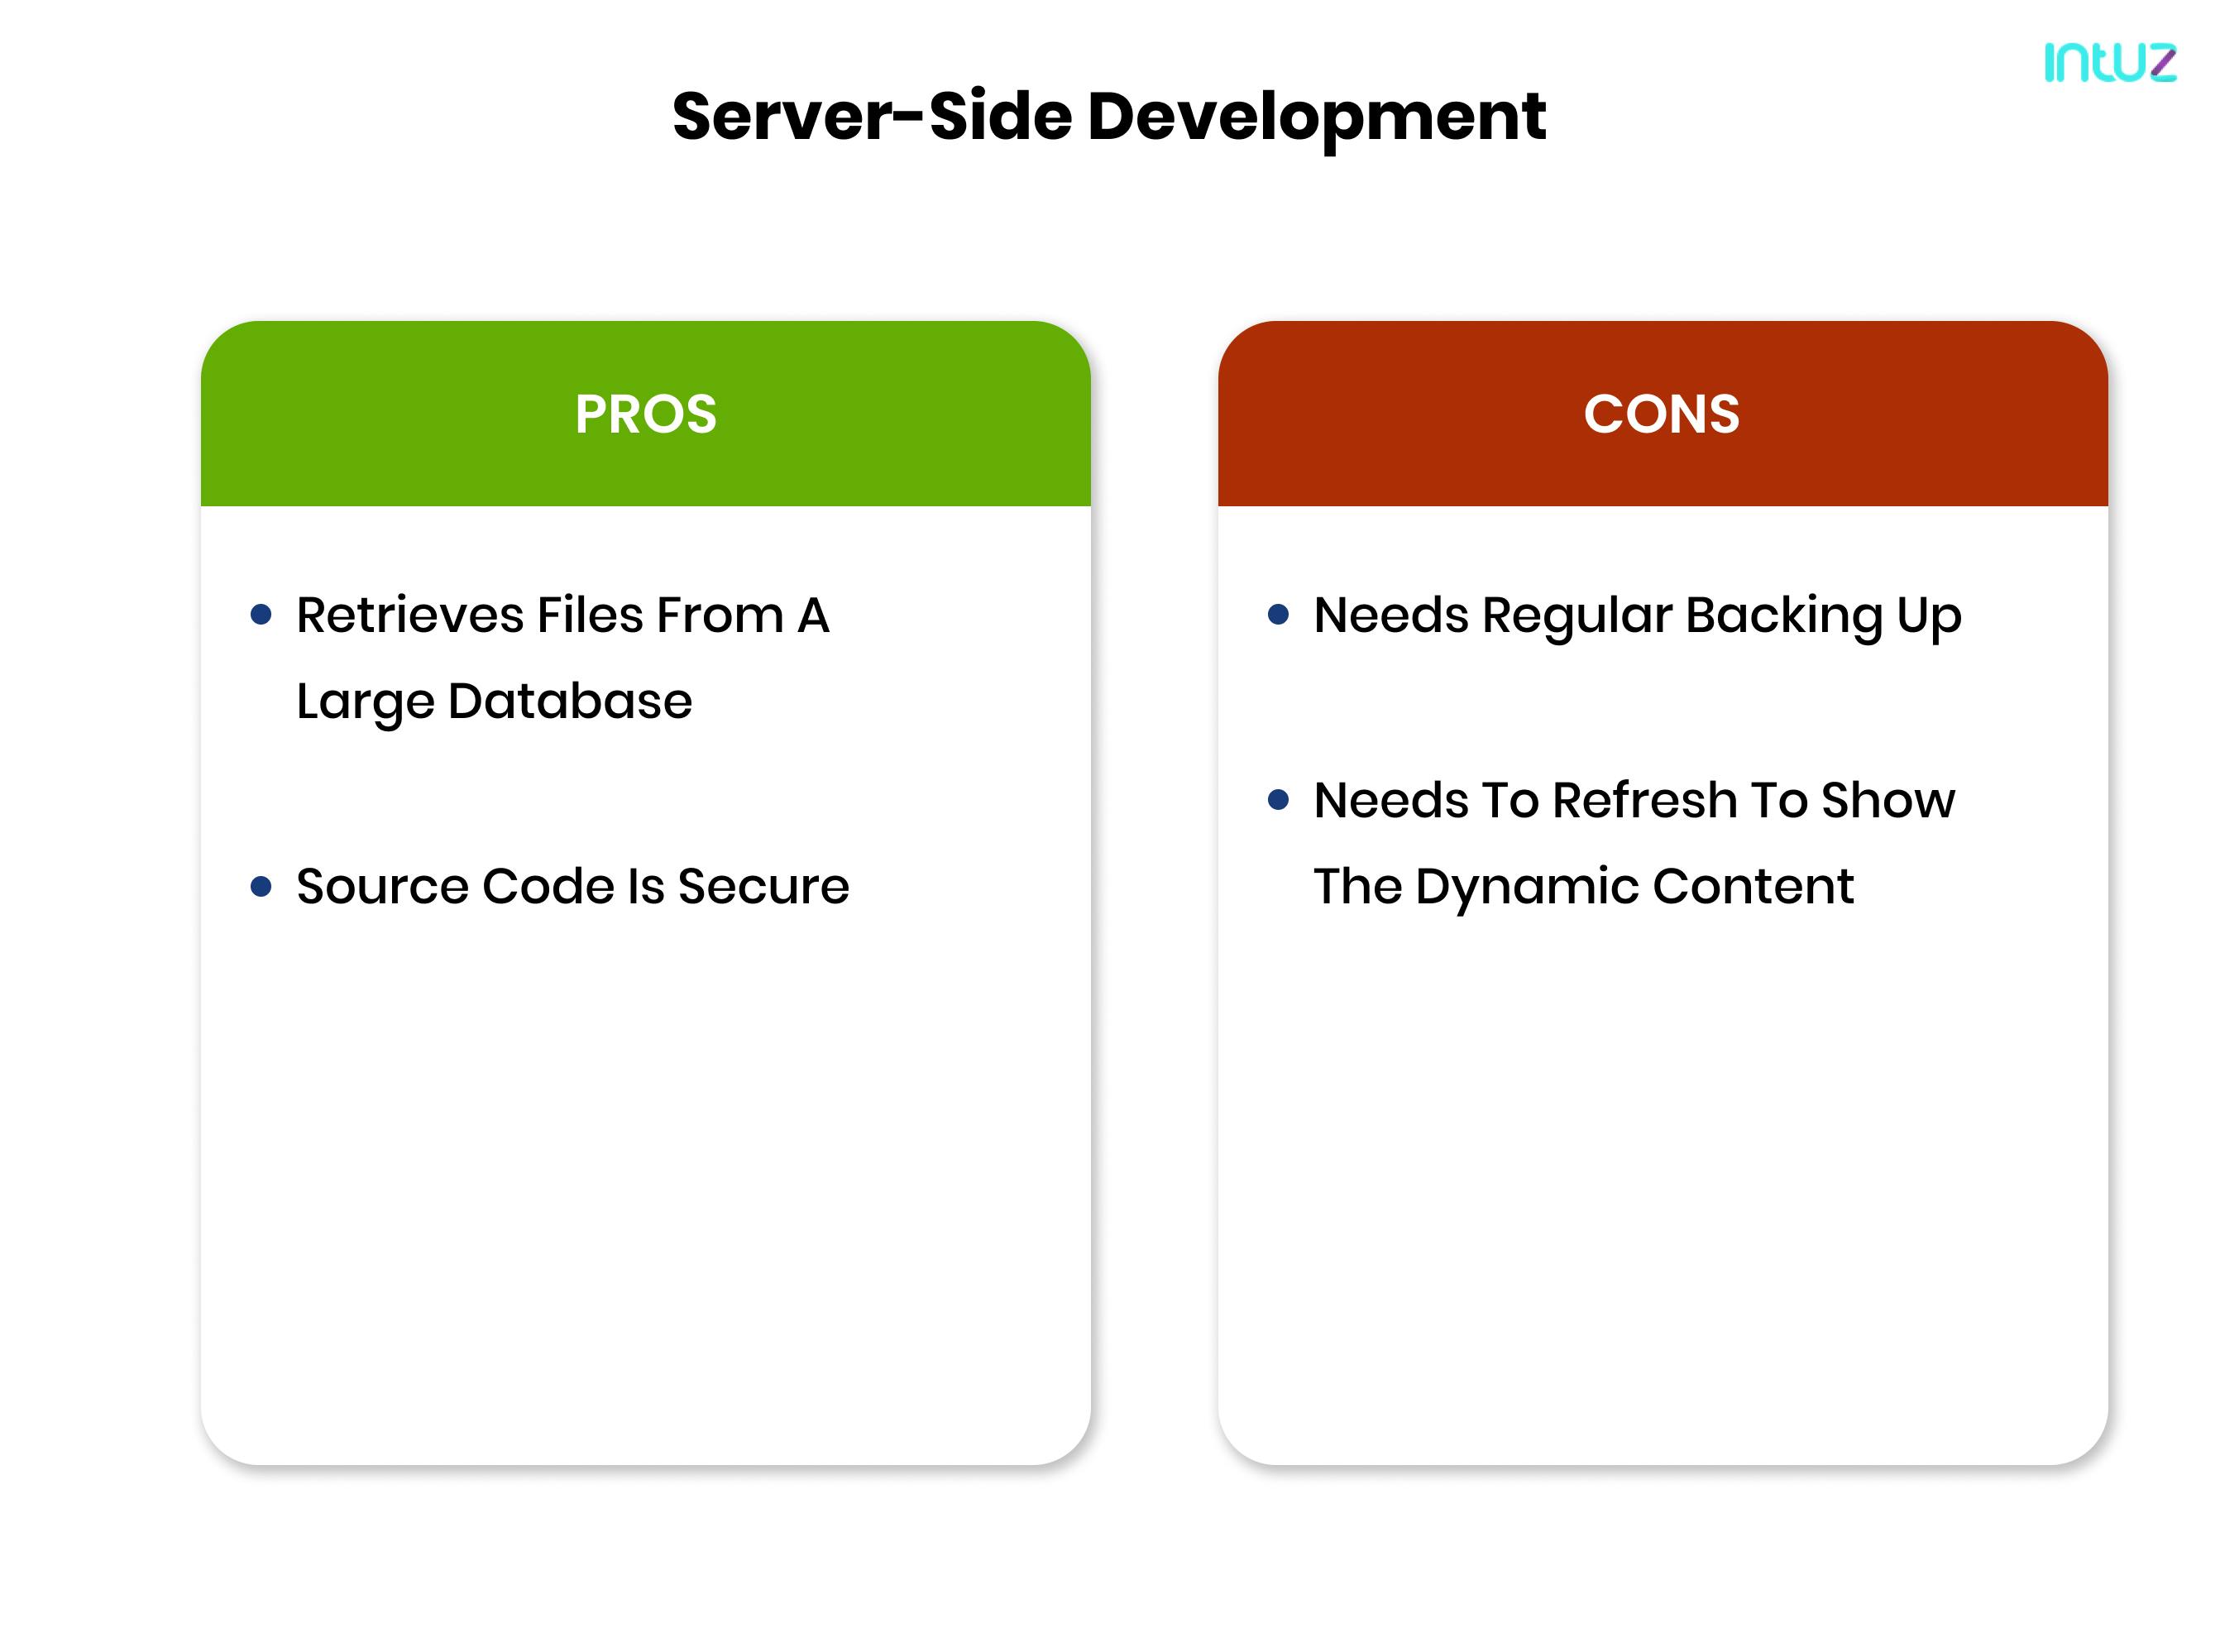The width and height of the screenshot is (2220, 1652).
Task: Collapse the Needs Regular Backing Up entry
Action: pyautogui.click(x=1636, y=618)
